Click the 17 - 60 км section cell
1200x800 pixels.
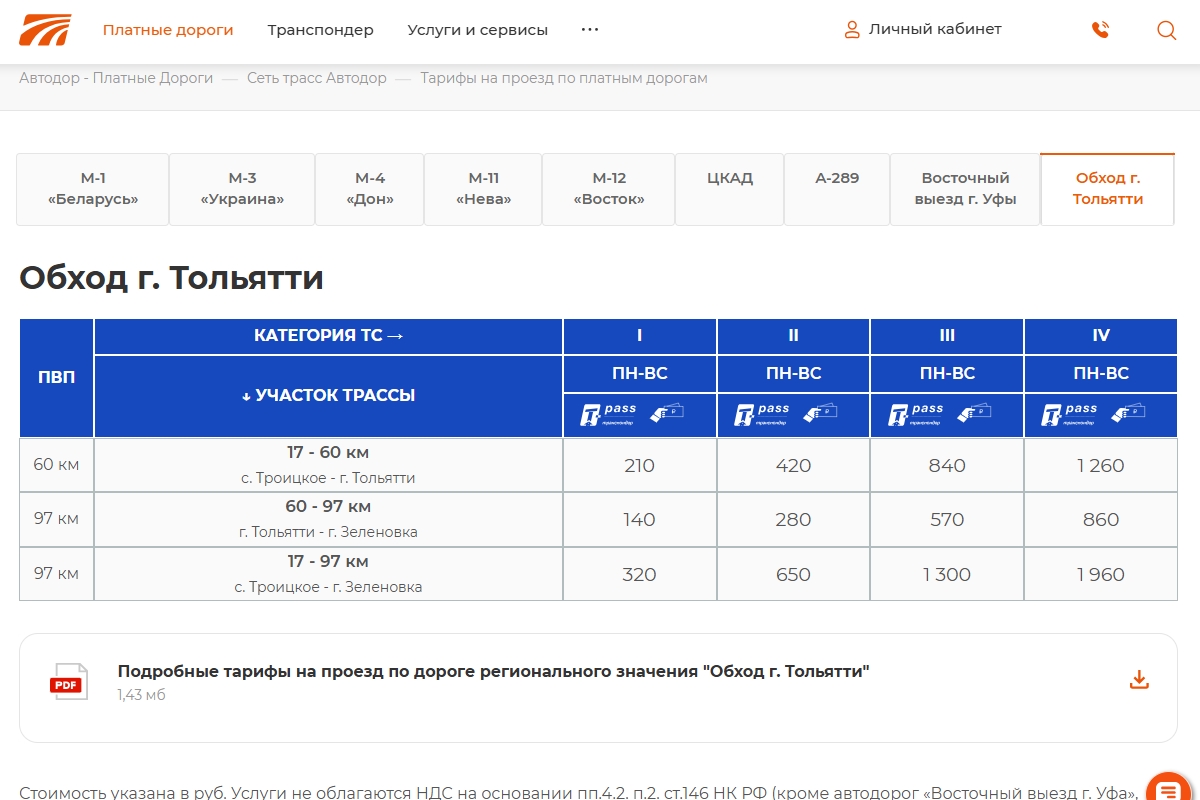point(328,465)
